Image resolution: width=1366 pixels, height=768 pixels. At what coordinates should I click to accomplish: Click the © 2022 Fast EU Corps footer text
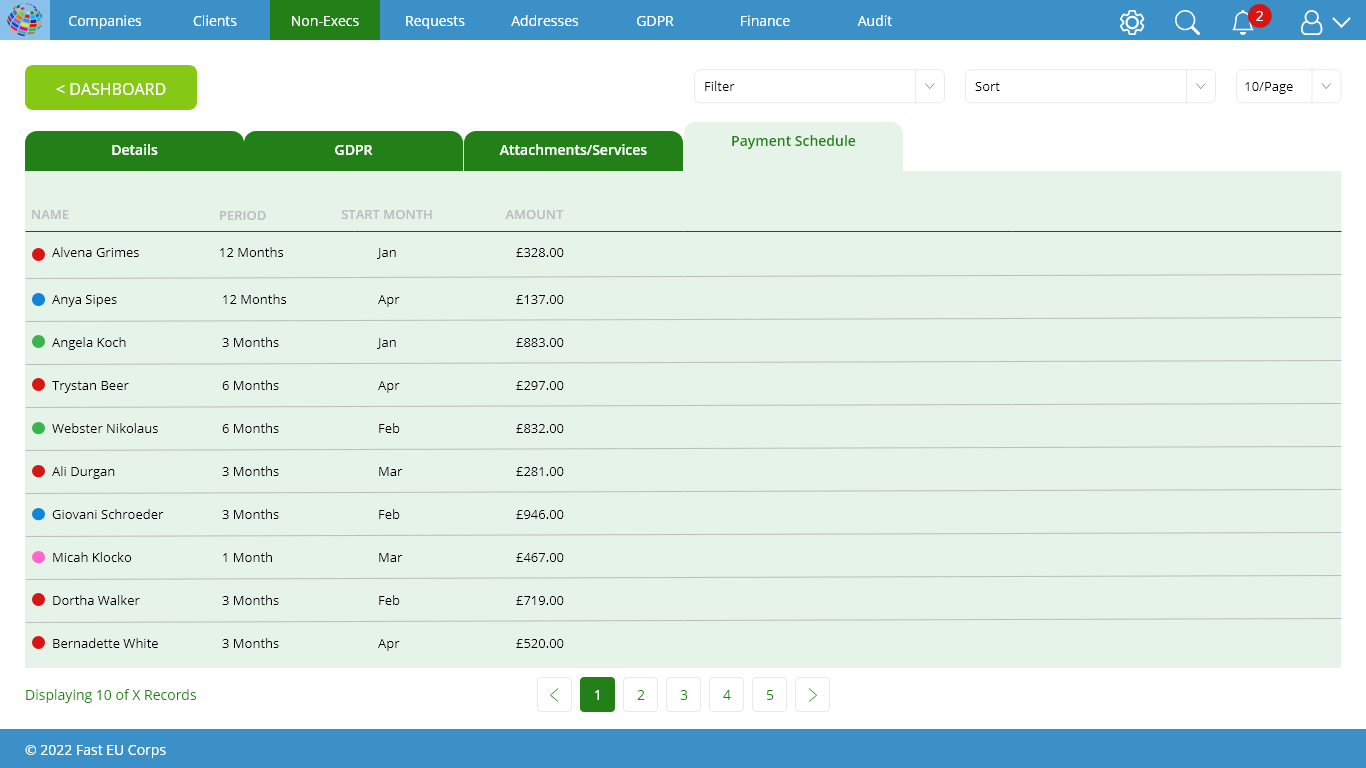[x=96, y=750]
